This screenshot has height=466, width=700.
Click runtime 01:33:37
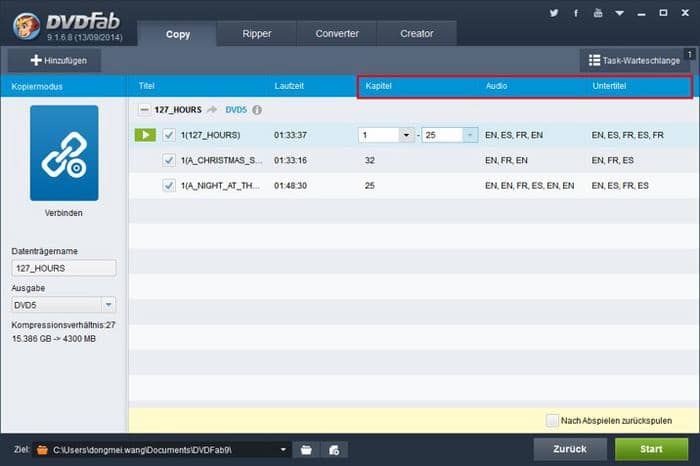coord(290,135)
